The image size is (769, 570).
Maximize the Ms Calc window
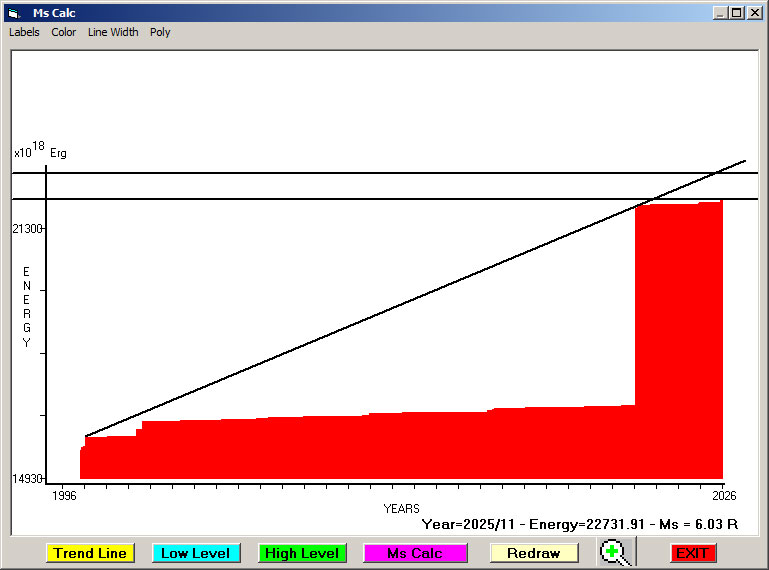737,13
